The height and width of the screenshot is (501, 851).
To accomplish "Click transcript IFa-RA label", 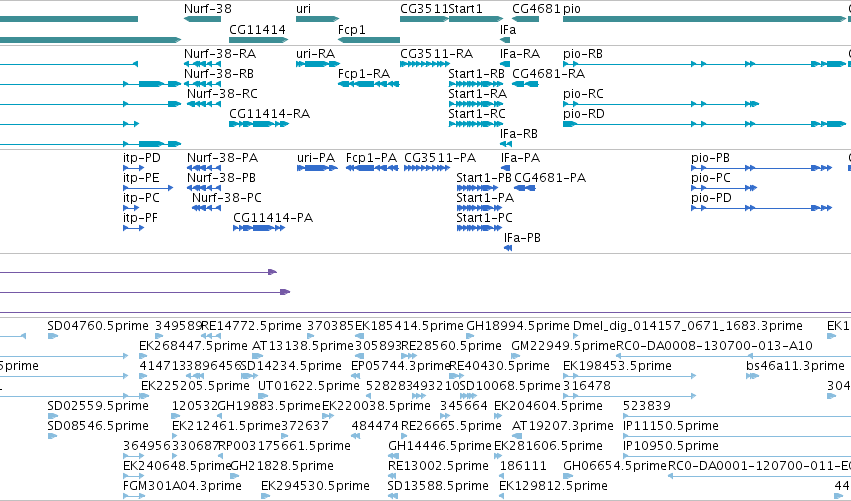I will (520, 54).
